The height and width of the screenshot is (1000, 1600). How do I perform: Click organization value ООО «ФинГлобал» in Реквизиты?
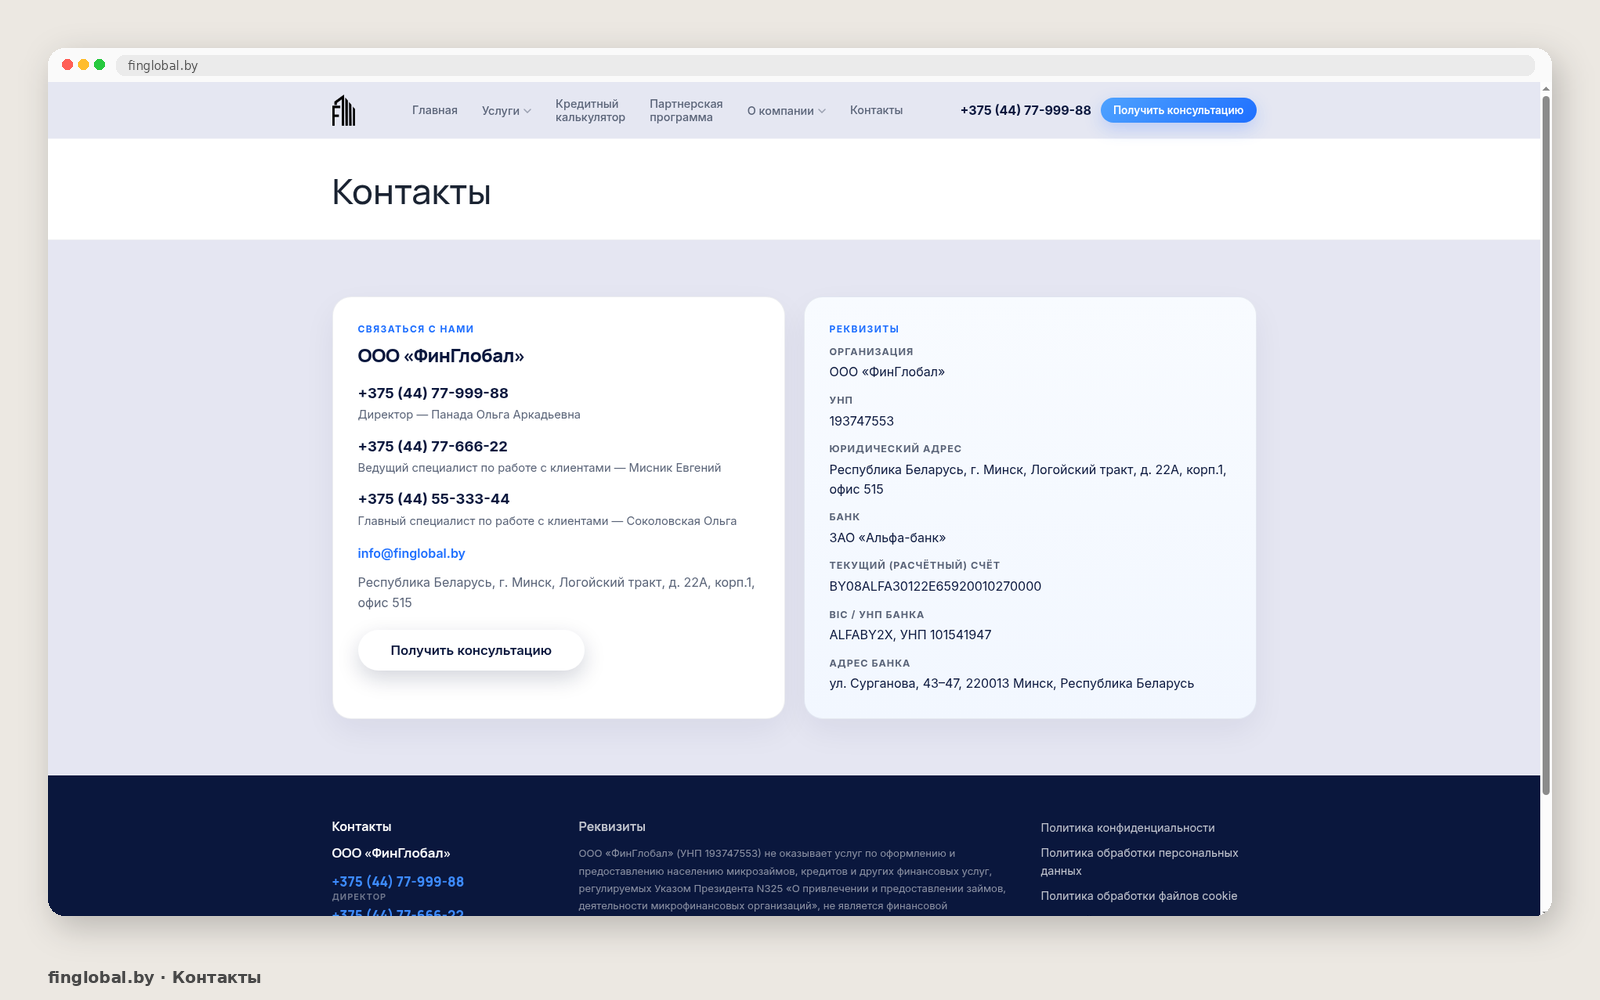click(887, 372)
